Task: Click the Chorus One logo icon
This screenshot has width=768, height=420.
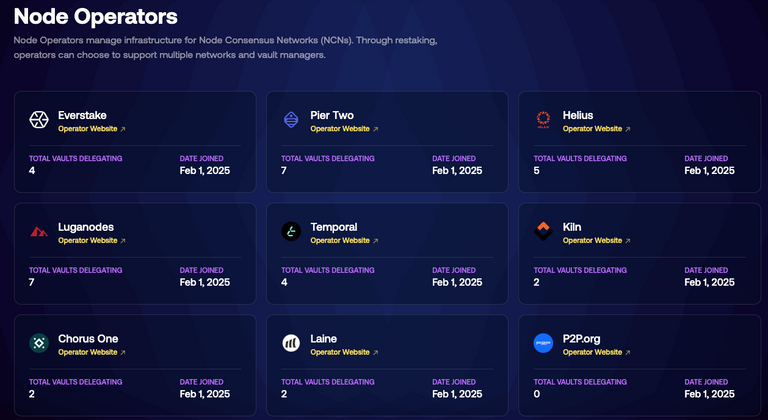Action: (x=39, y=344)
